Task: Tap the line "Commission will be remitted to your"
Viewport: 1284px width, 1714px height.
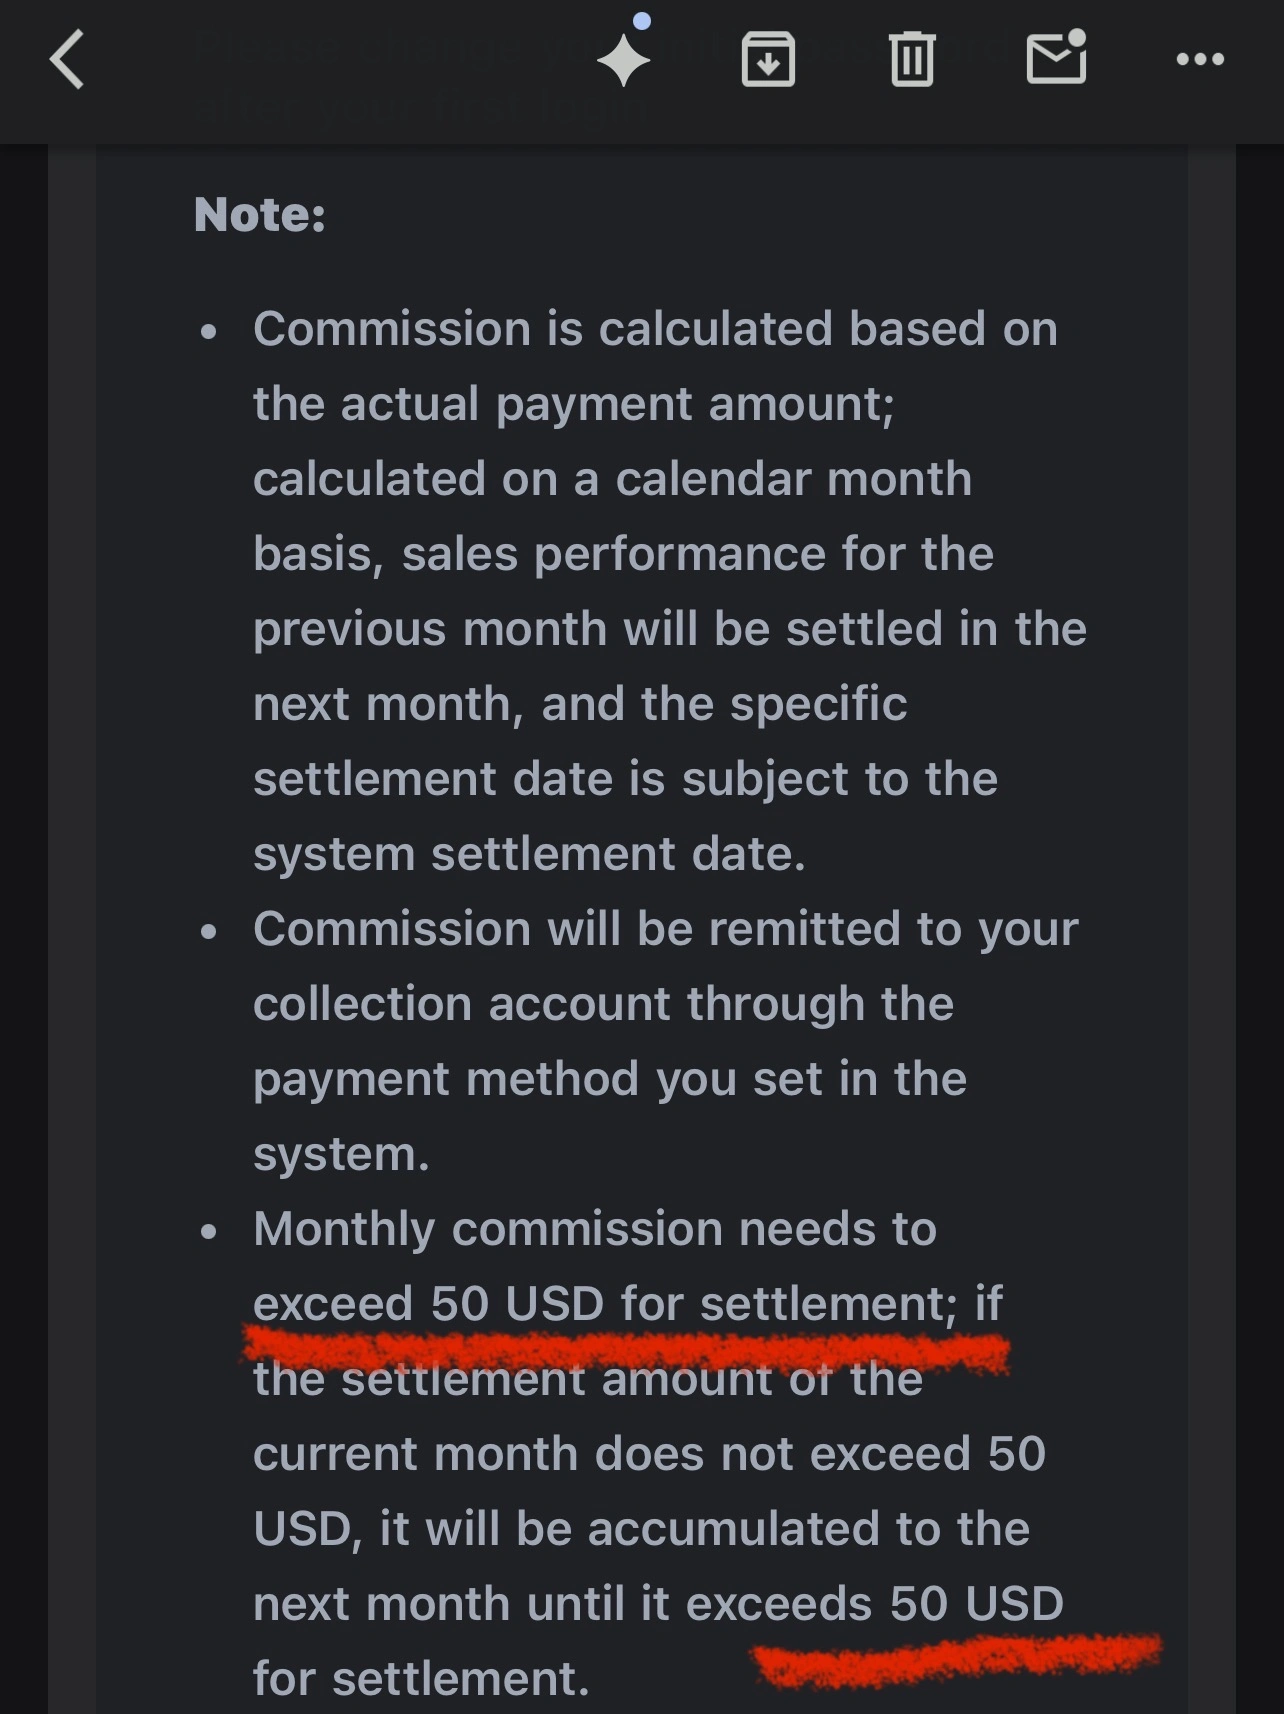Action: tap(665, 929)
